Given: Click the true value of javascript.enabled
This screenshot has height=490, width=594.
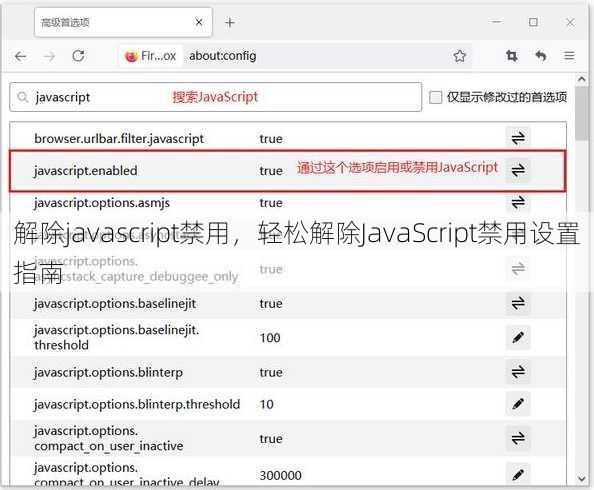Looking at the screenshot, I should coord(271,171).
